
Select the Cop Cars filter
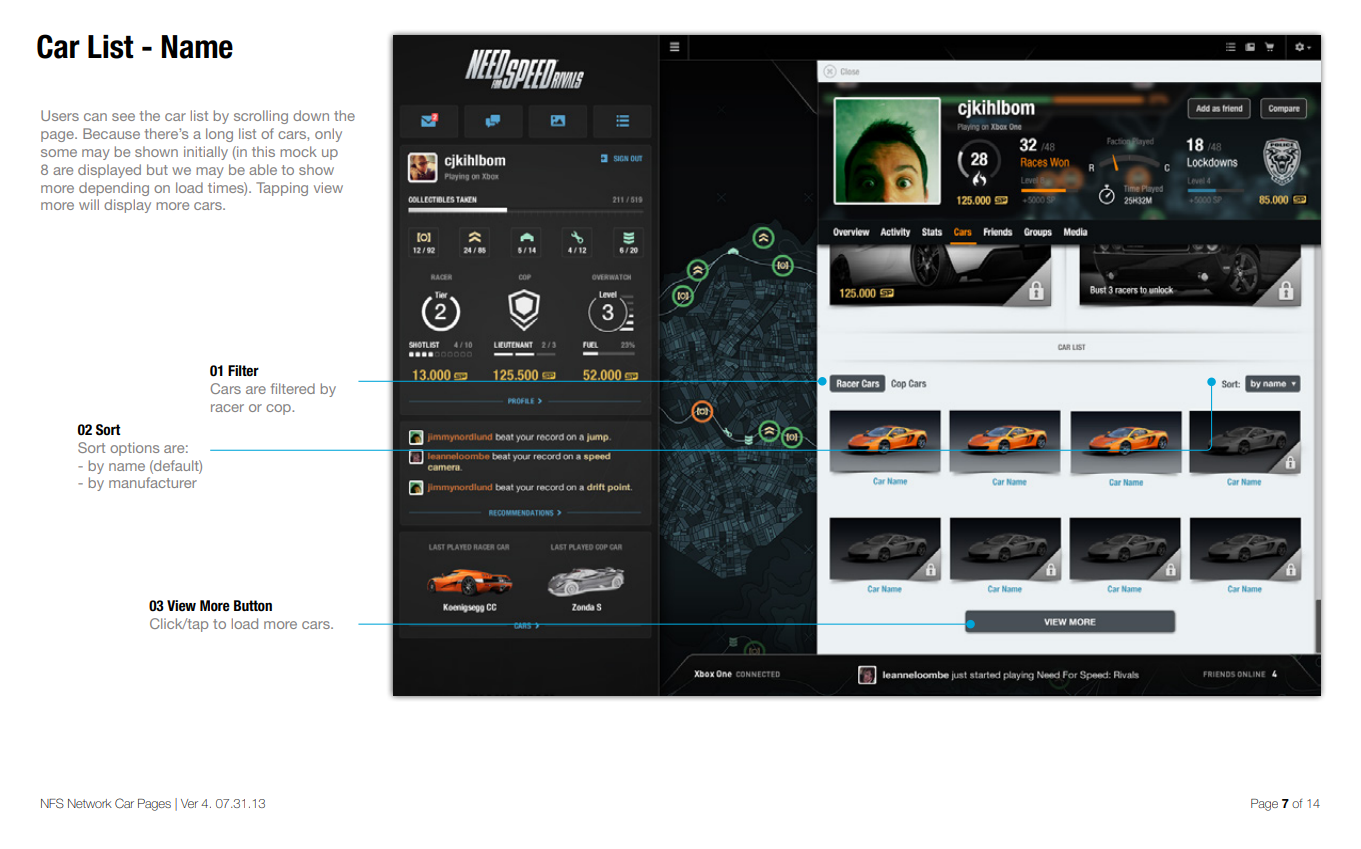(x=909, y=384)
